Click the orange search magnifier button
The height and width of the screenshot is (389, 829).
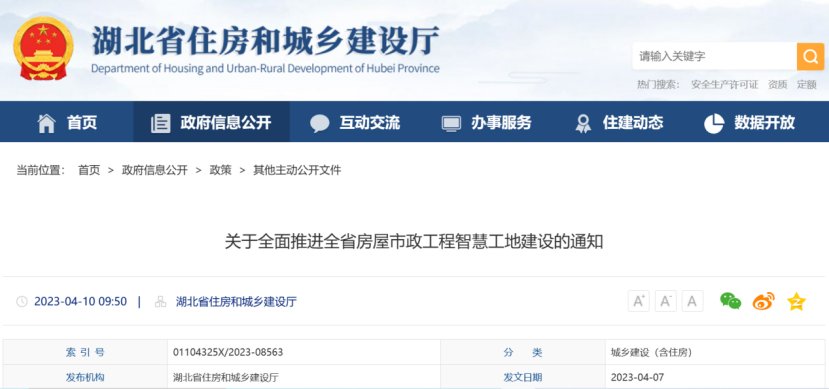point(810,57)
